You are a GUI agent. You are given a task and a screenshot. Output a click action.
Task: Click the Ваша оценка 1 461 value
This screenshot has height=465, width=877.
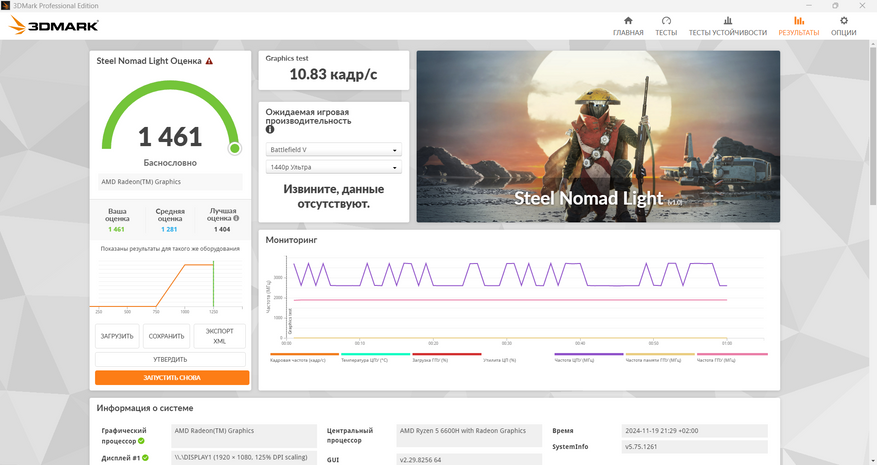point(116,229)
